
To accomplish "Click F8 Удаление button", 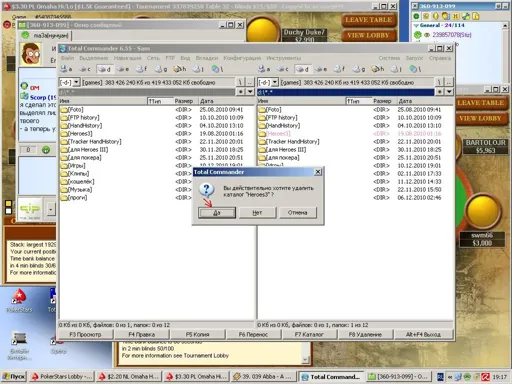I will click(365, 334).
